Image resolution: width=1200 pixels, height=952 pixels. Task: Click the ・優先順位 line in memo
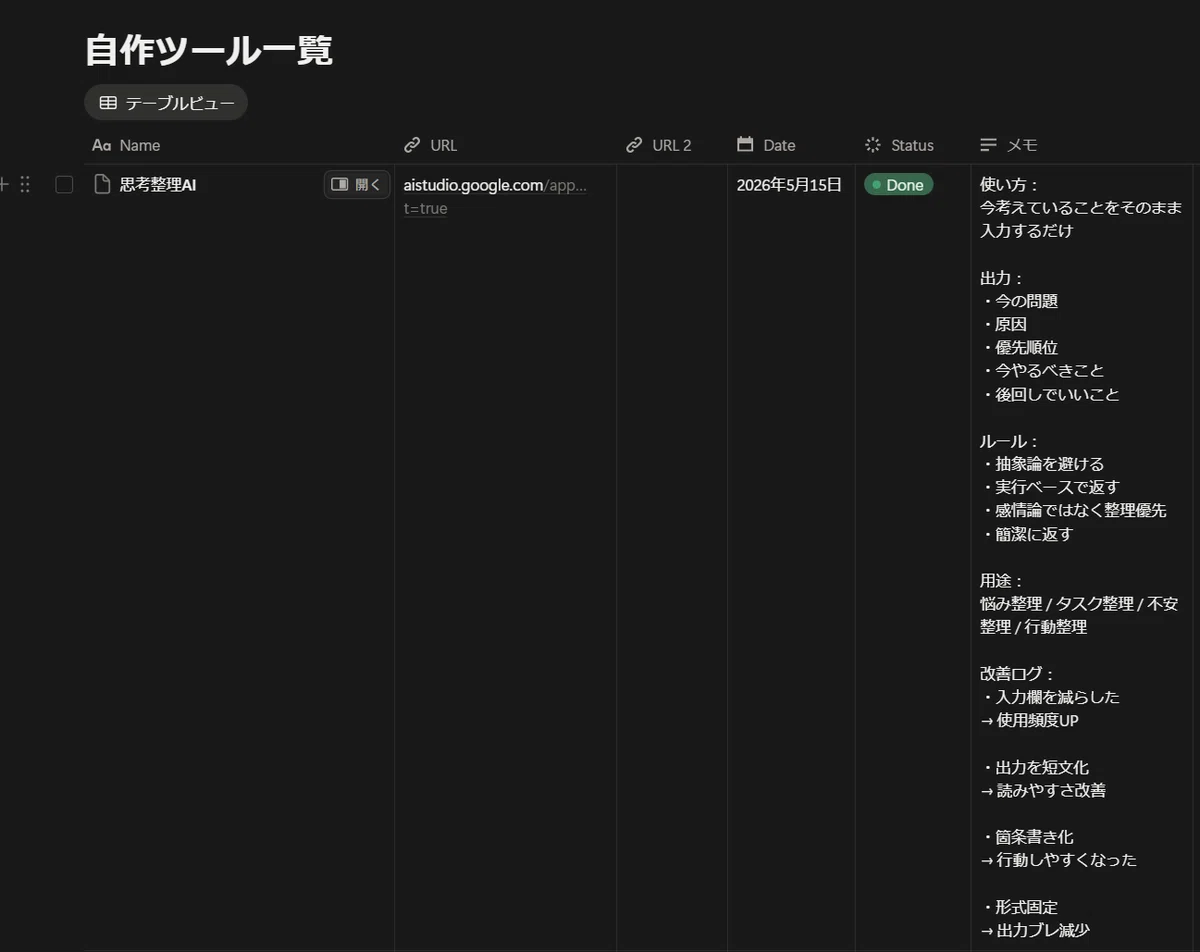click(1019, 347)
